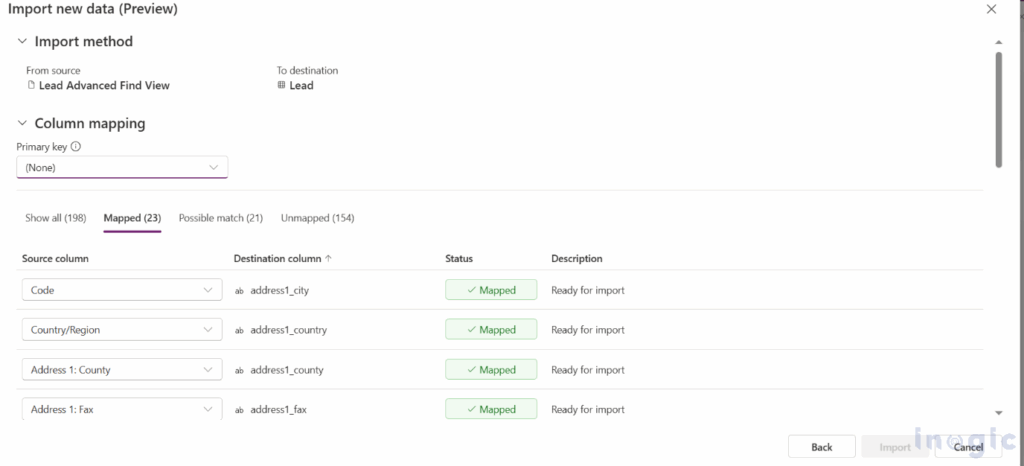Select the Possible match (21) tab
Image resolution: width=1024 pixels, height=466 pixels.
click(x=220, y=218)
